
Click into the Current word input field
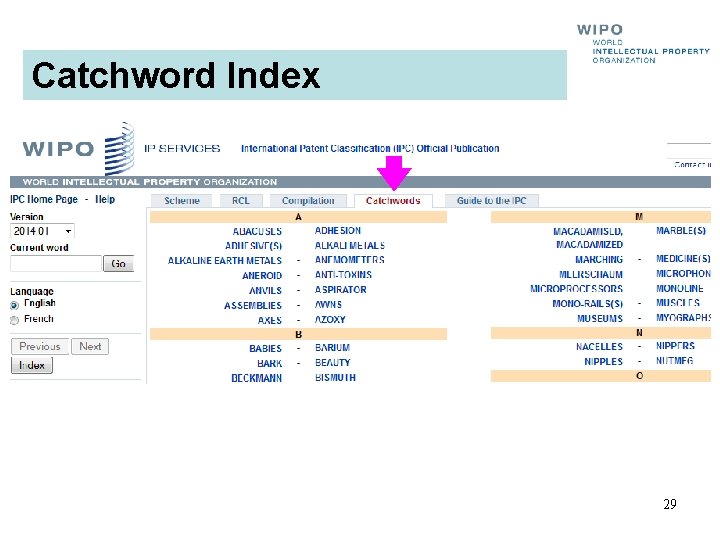(x=56, y=264)
